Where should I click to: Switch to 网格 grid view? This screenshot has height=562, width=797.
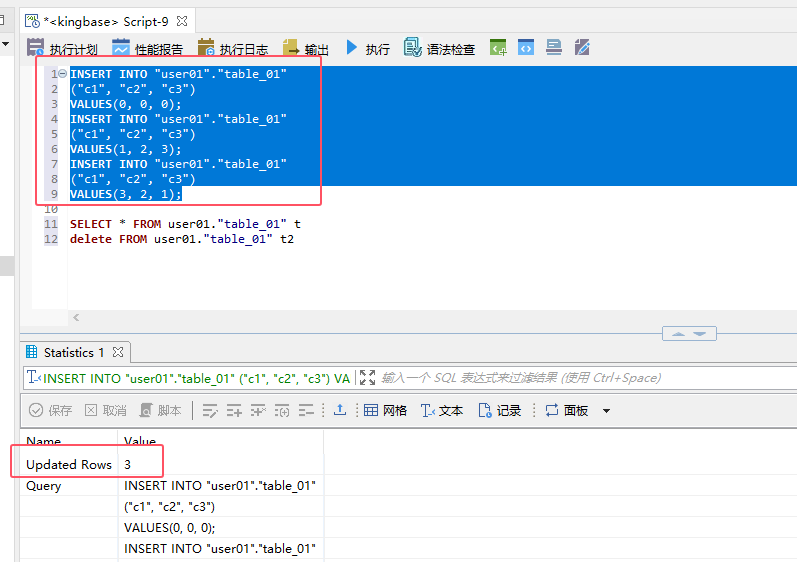(385, 410)
